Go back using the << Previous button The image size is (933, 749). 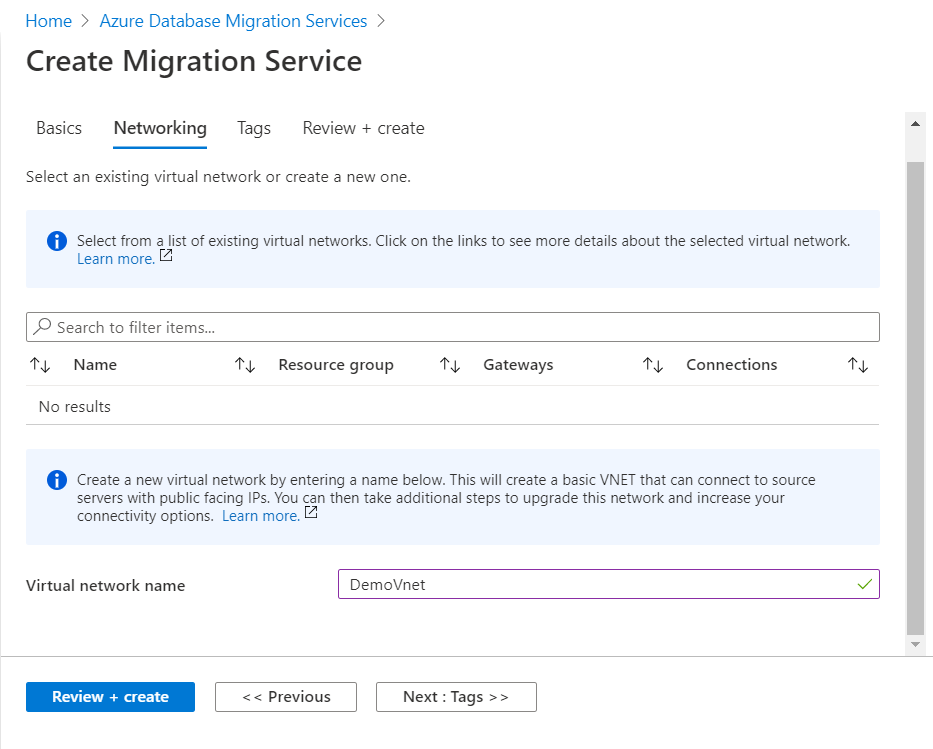click(x=286, y=697)
